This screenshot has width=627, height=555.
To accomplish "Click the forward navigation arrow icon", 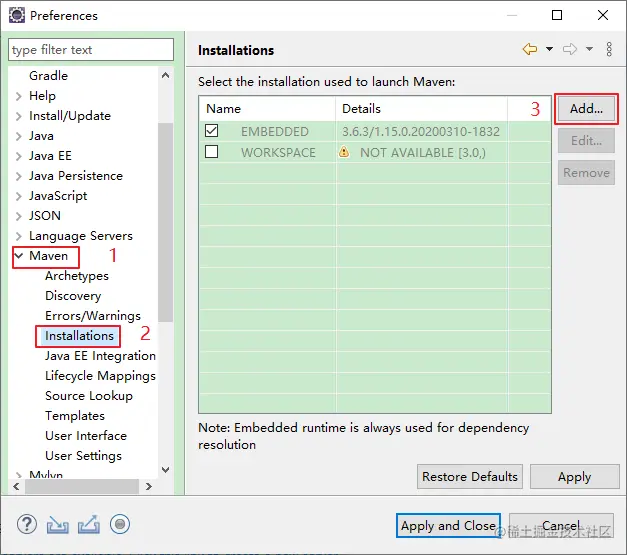I will tap(570, 49).
